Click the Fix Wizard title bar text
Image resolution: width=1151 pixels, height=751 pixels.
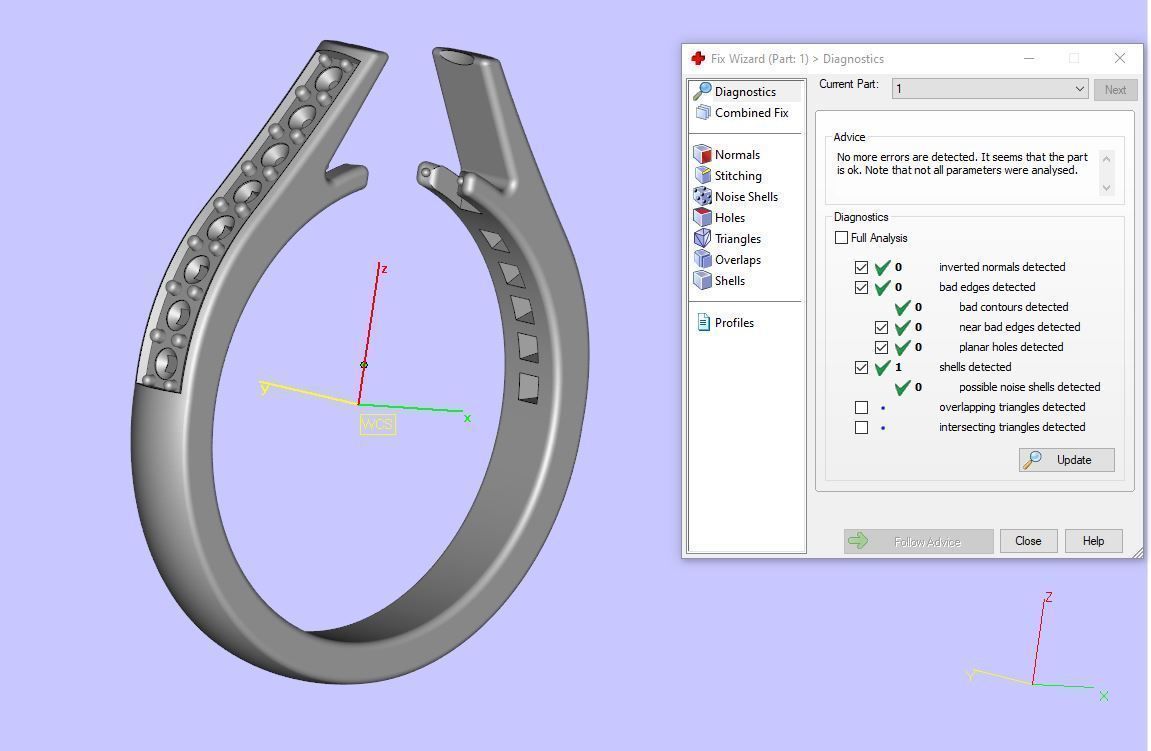(797, 59)
